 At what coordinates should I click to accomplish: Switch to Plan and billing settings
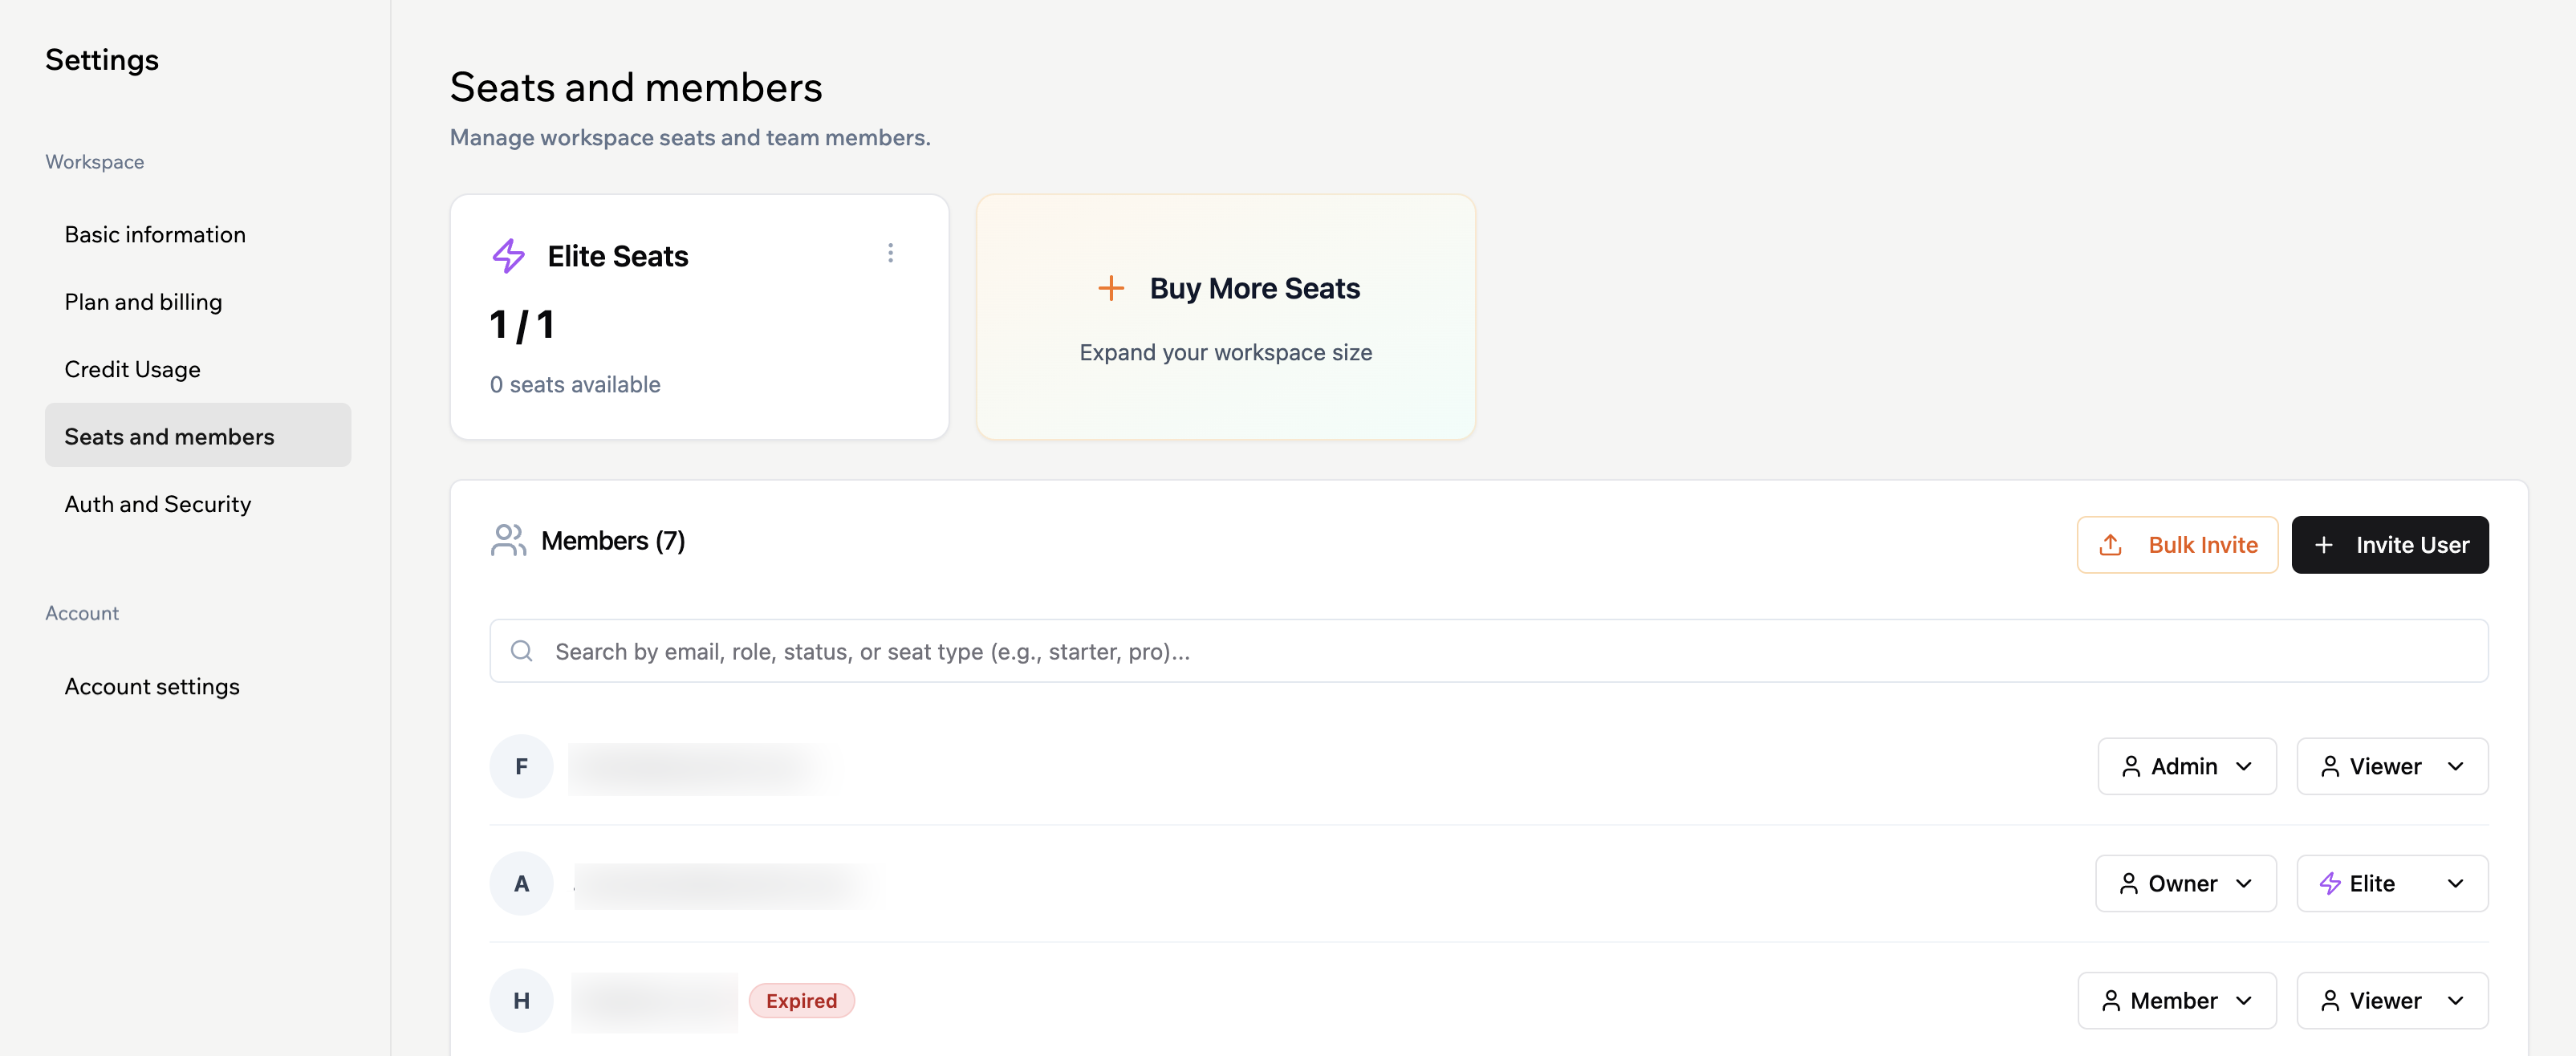143,301
